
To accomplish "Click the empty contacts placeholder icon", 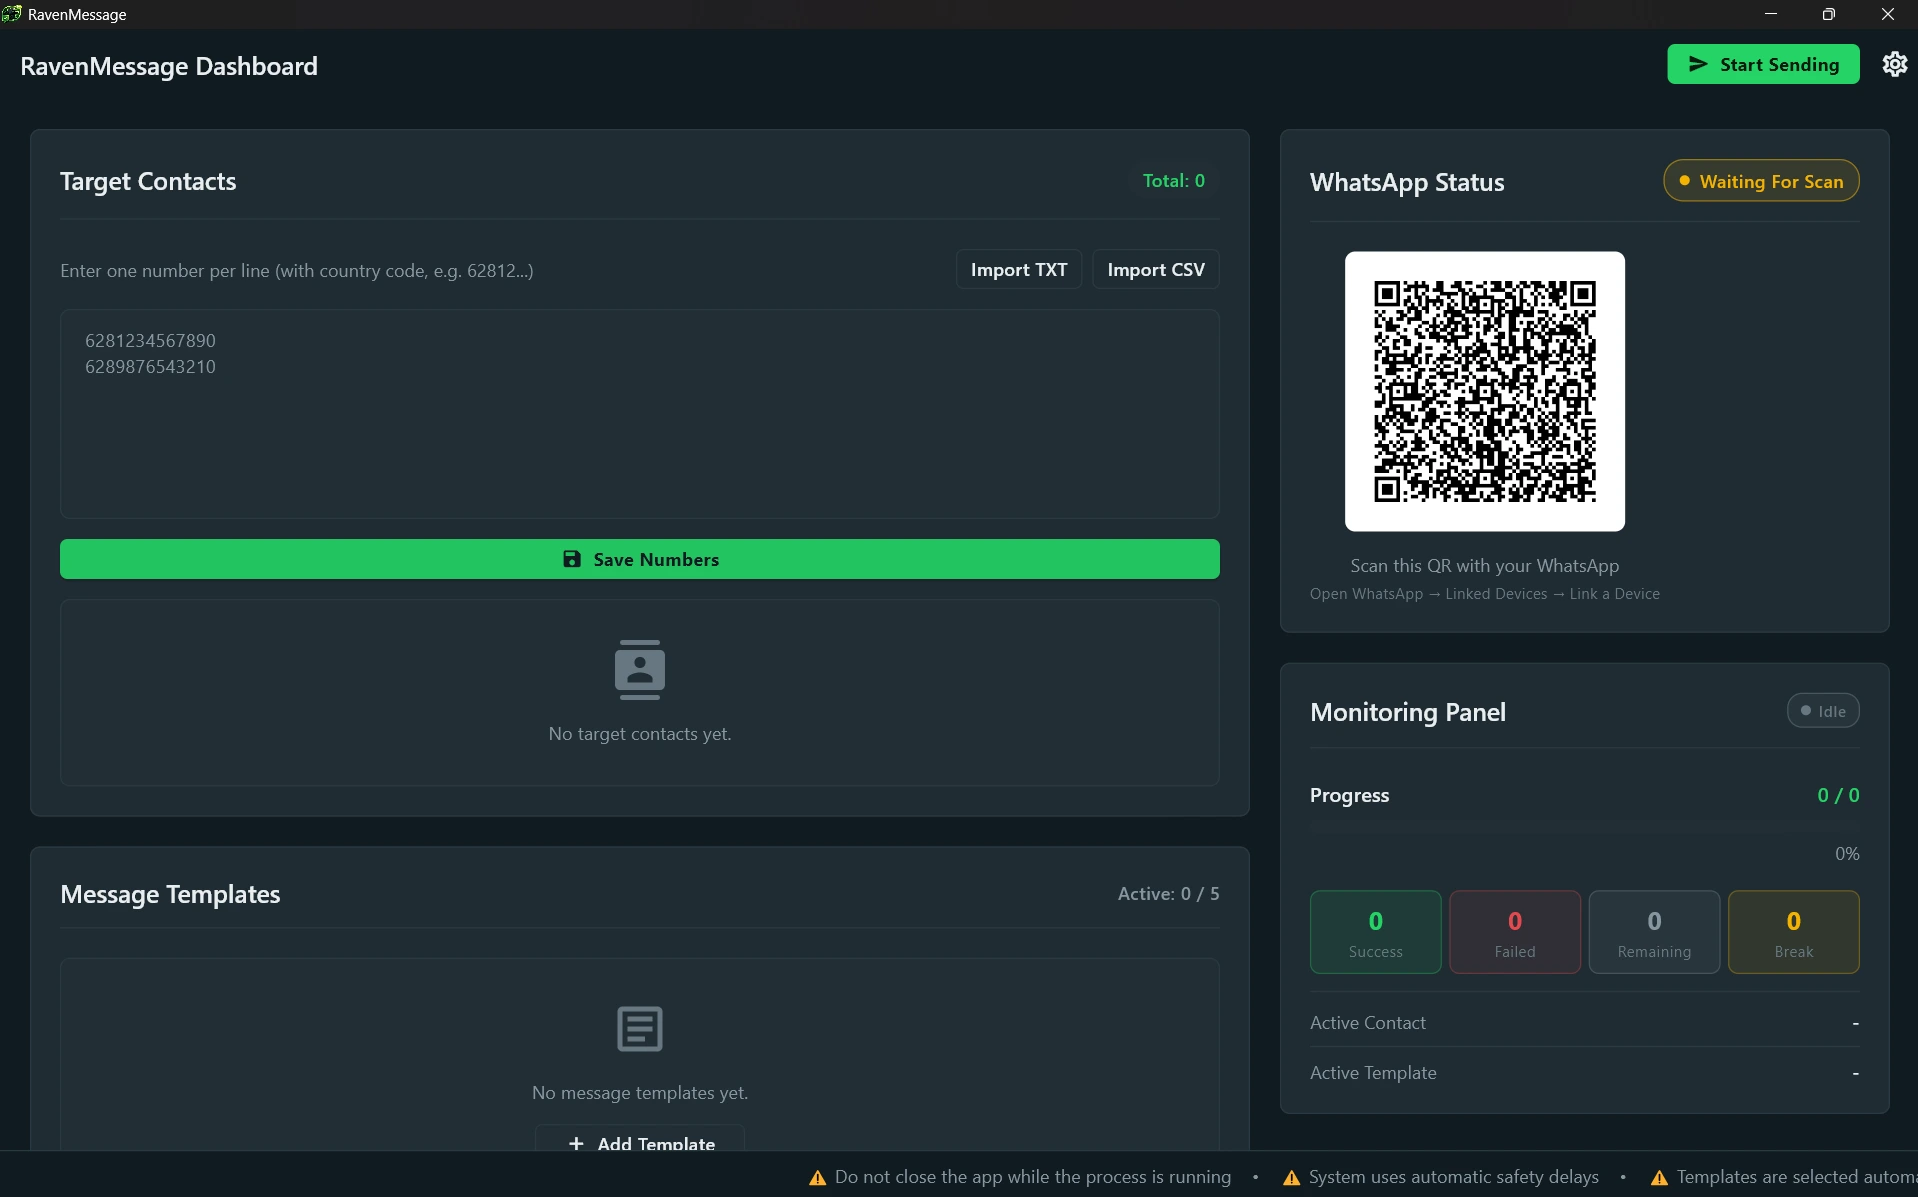I will 640,669.
